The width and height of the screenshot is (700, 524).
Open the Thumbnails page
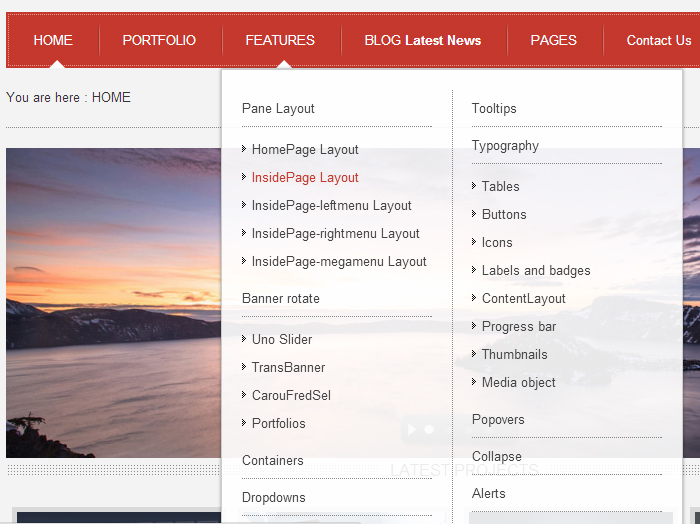[514, 355]
